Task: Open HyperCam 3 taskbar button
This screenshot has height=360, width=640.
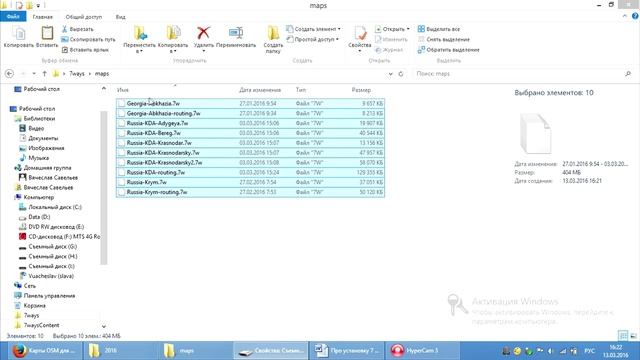Action: (x=422, y=351)
